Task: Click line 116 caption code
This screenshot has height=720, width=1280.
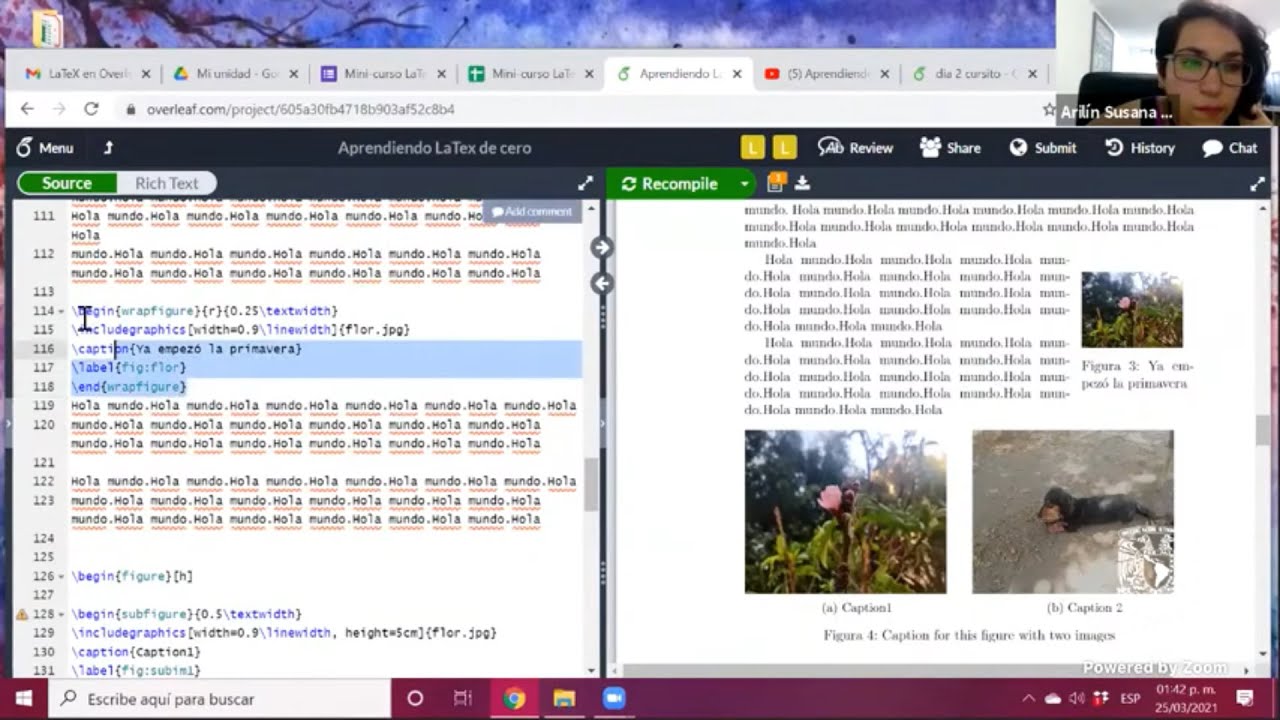Action: click(186, 349)
